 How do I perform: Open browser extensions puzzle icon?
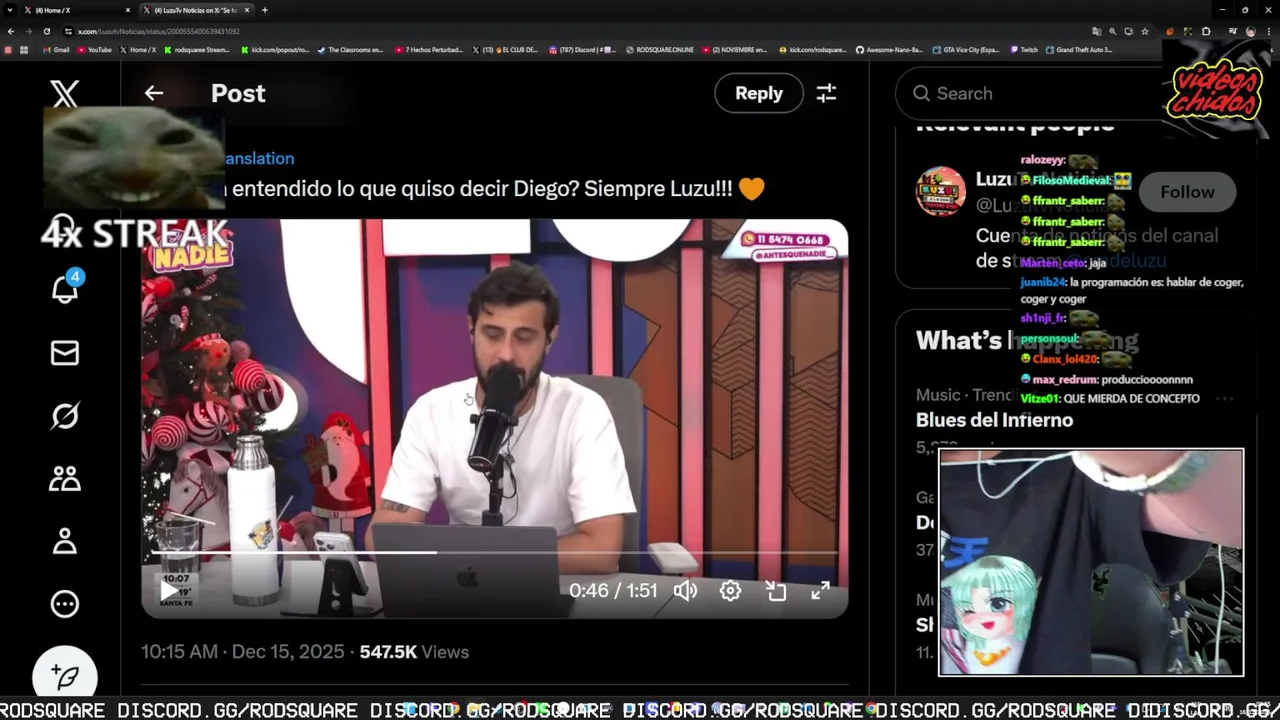[1206, 31]
